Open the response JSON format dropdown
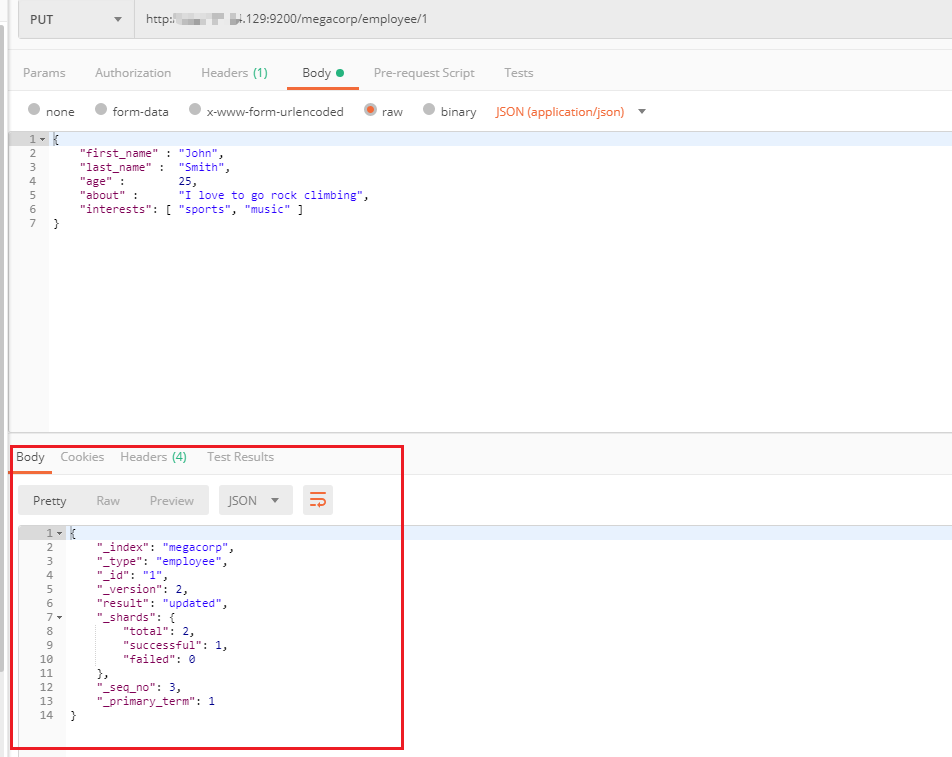Image resolution: width=952 pixels, height=757 pixels. (x=255, y=500)
